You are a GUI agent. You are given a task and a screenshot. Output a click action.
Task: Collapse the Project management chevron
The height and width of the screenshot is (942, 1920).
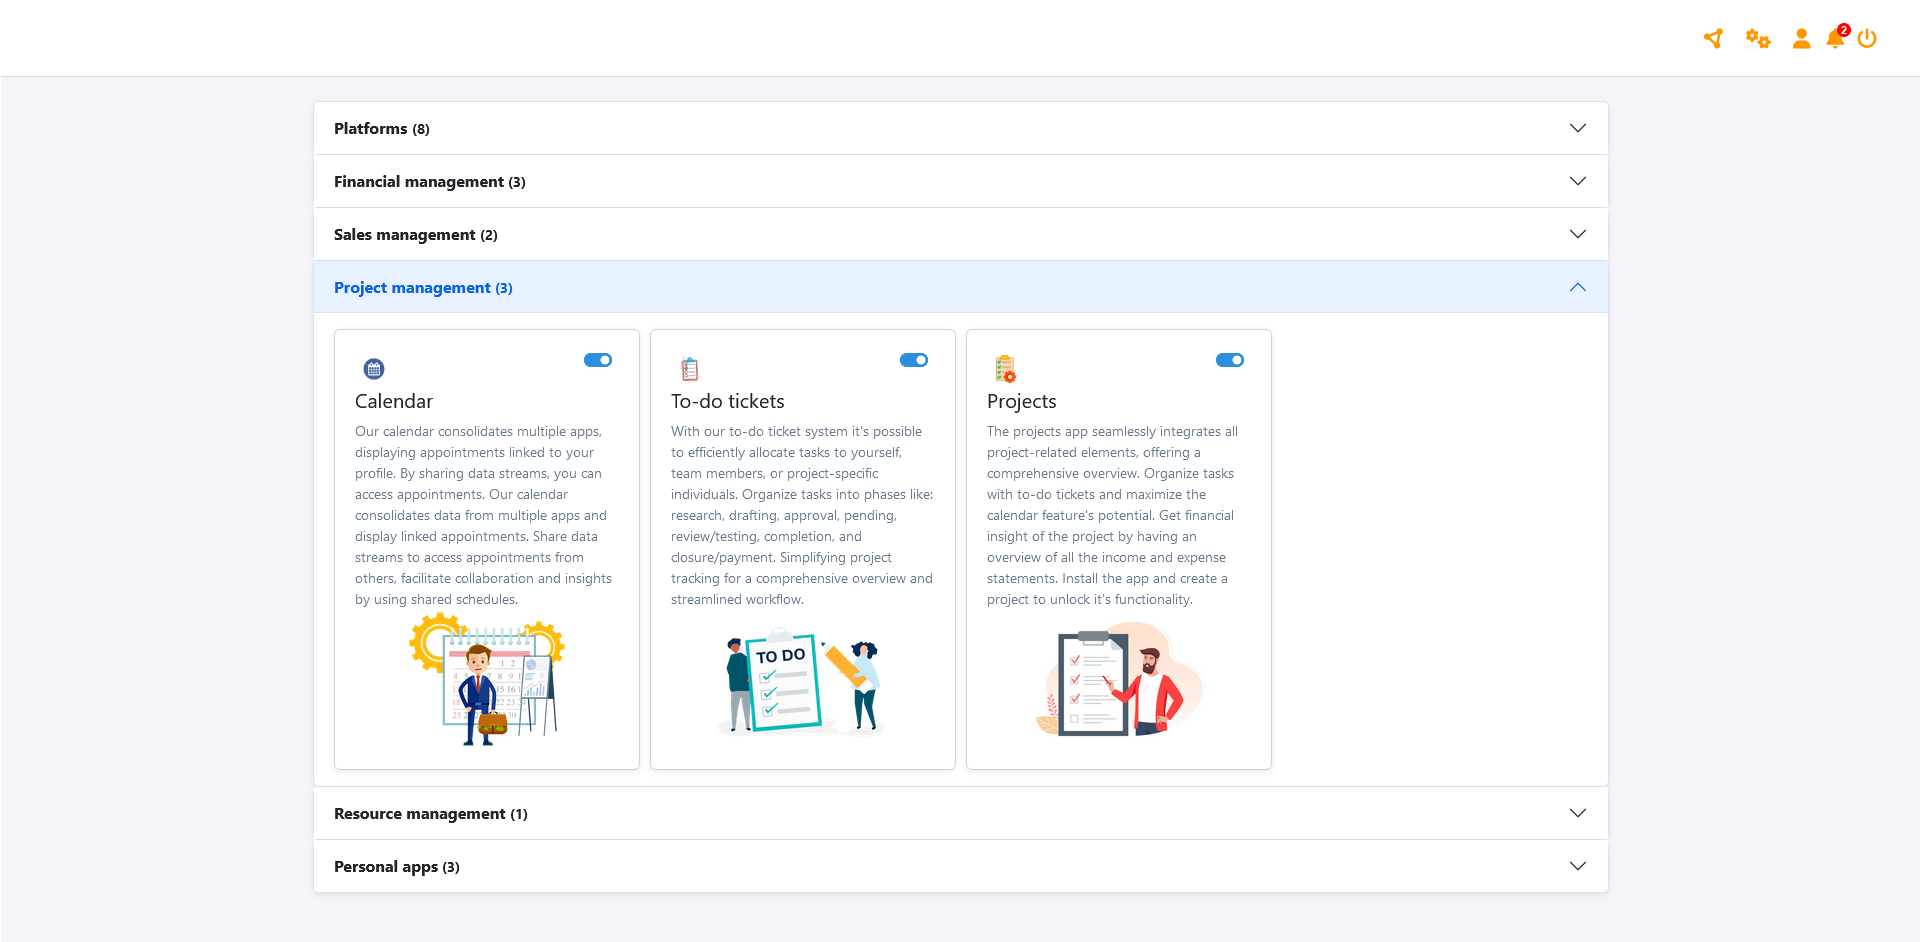(x=1577, y=287)
